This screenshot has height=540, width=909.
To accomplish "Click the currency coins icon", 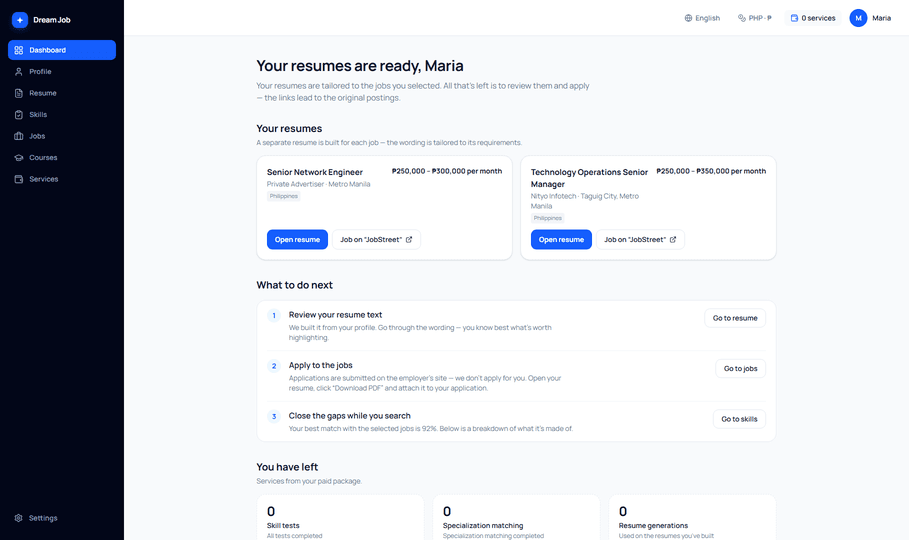I will pos(741,18).
